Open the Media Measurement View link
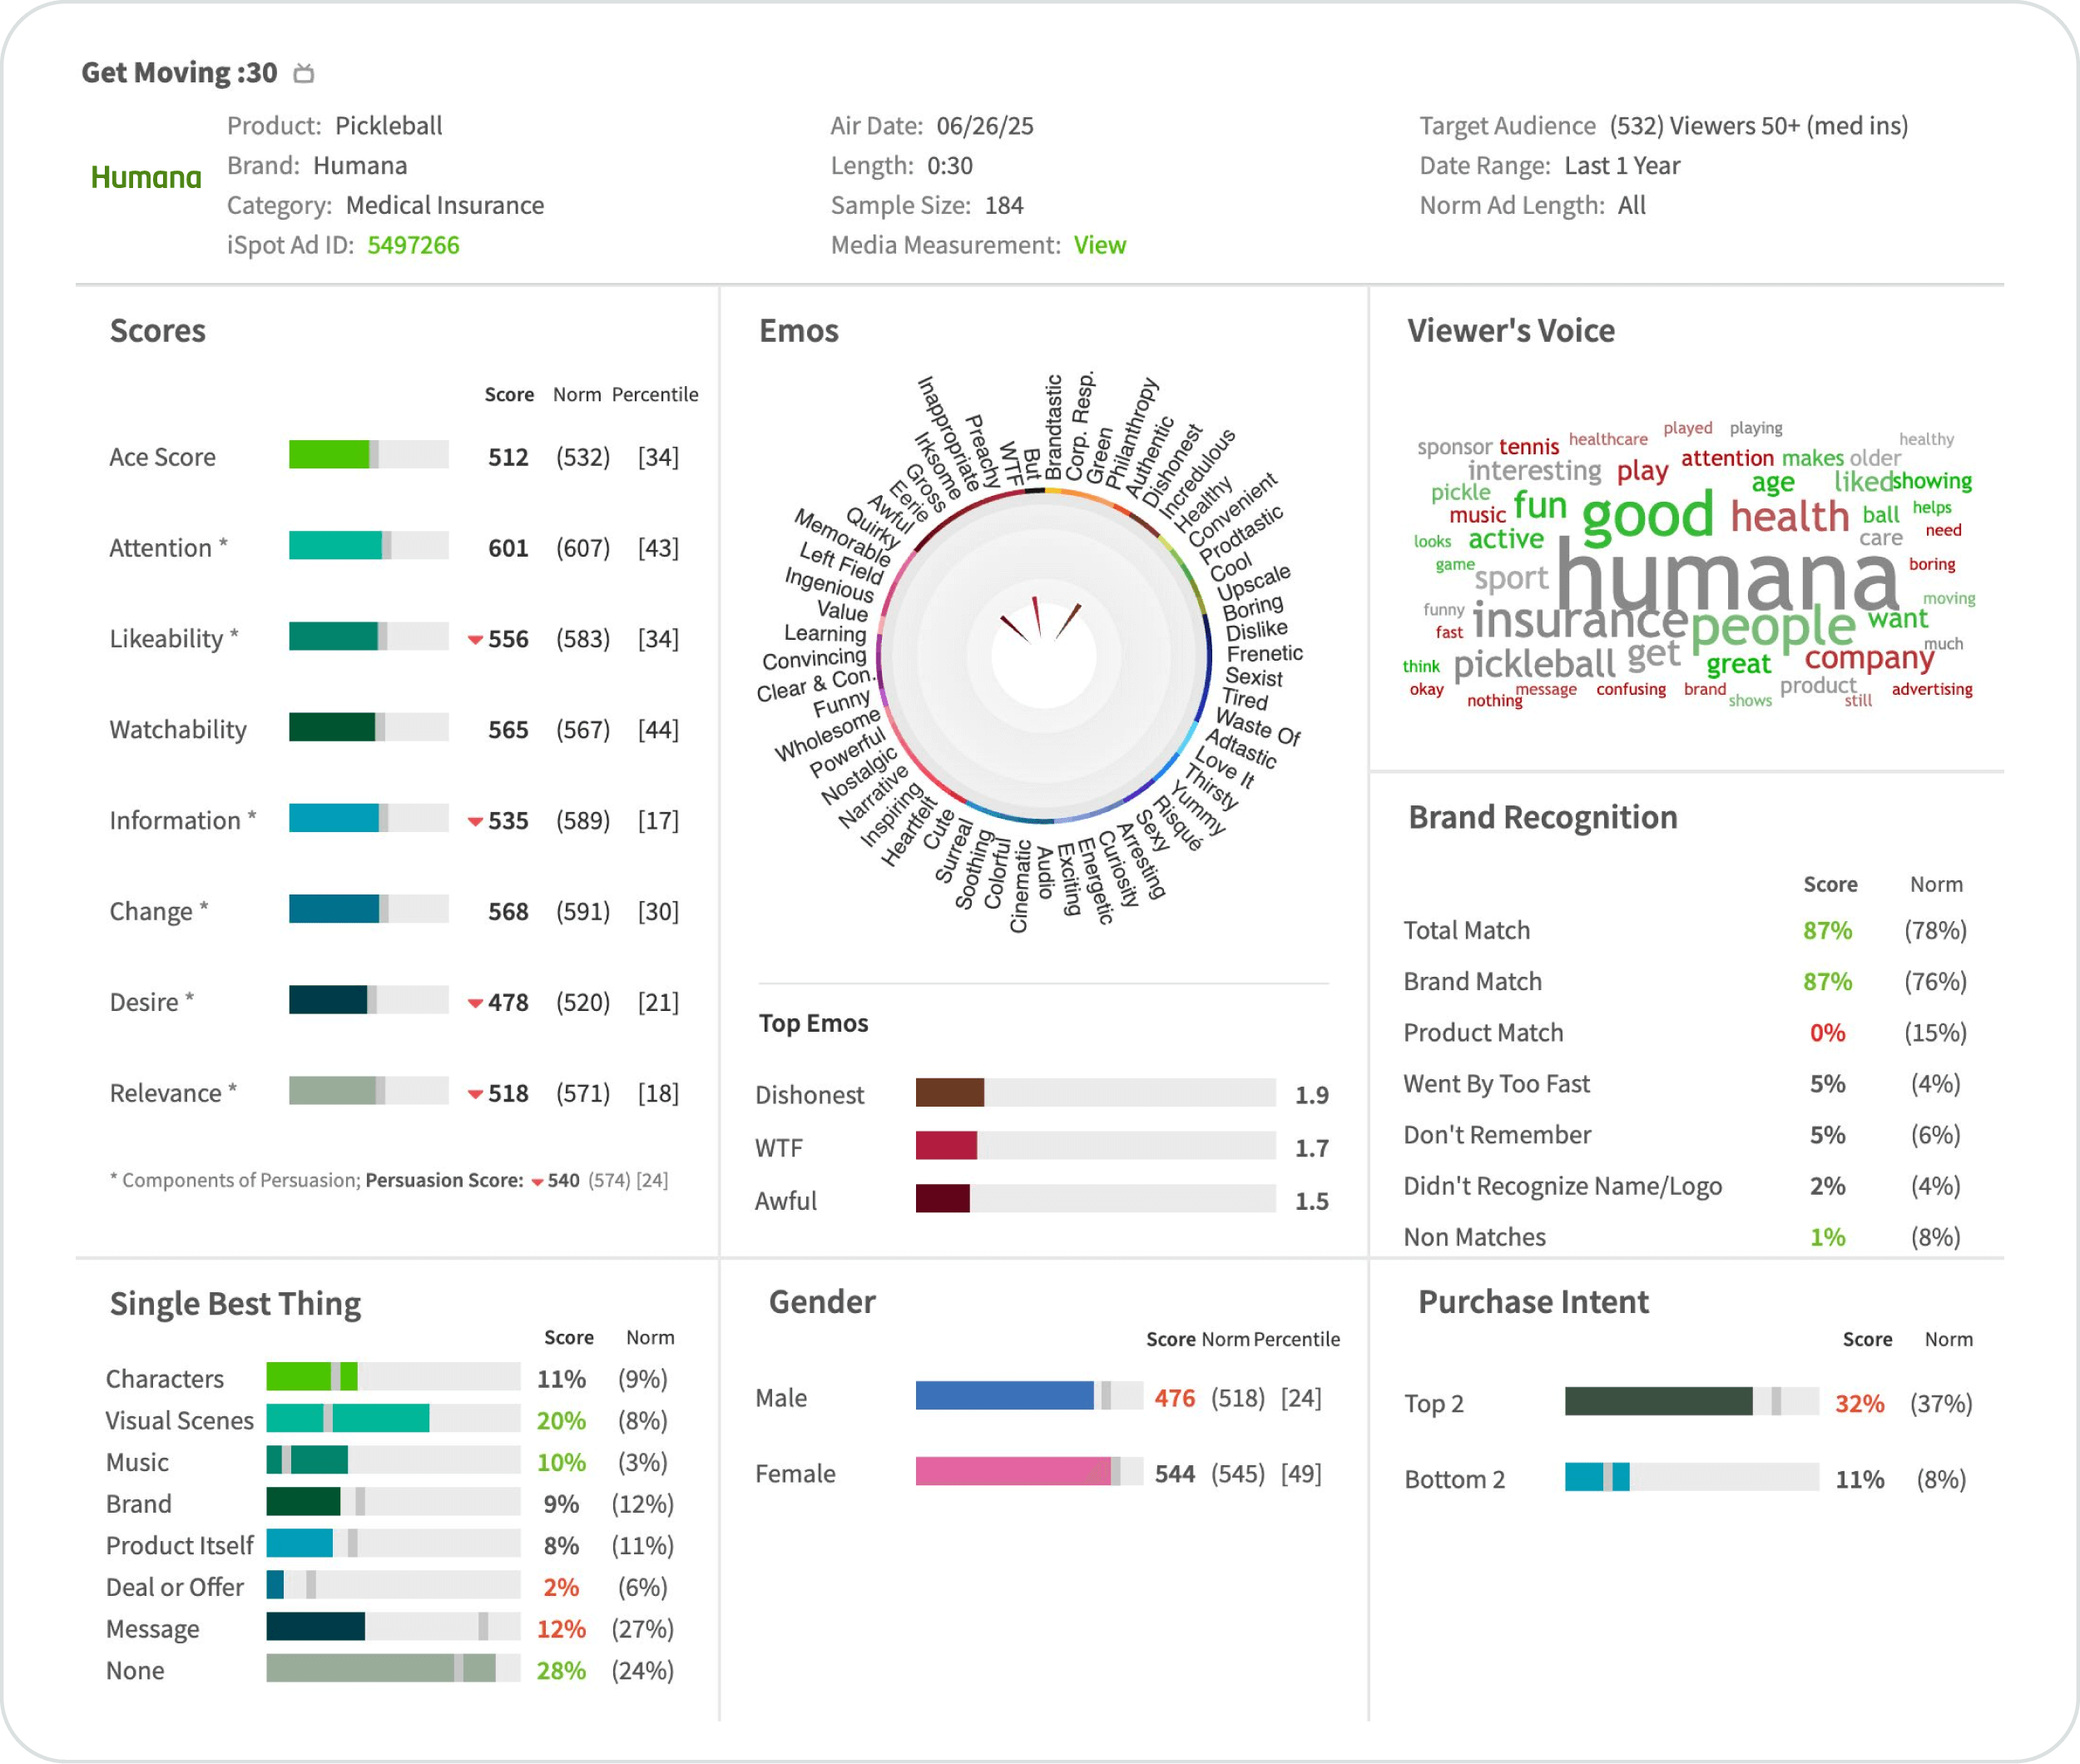The height and width of the screenshot is (1764, 2080). coord(1099,245)
